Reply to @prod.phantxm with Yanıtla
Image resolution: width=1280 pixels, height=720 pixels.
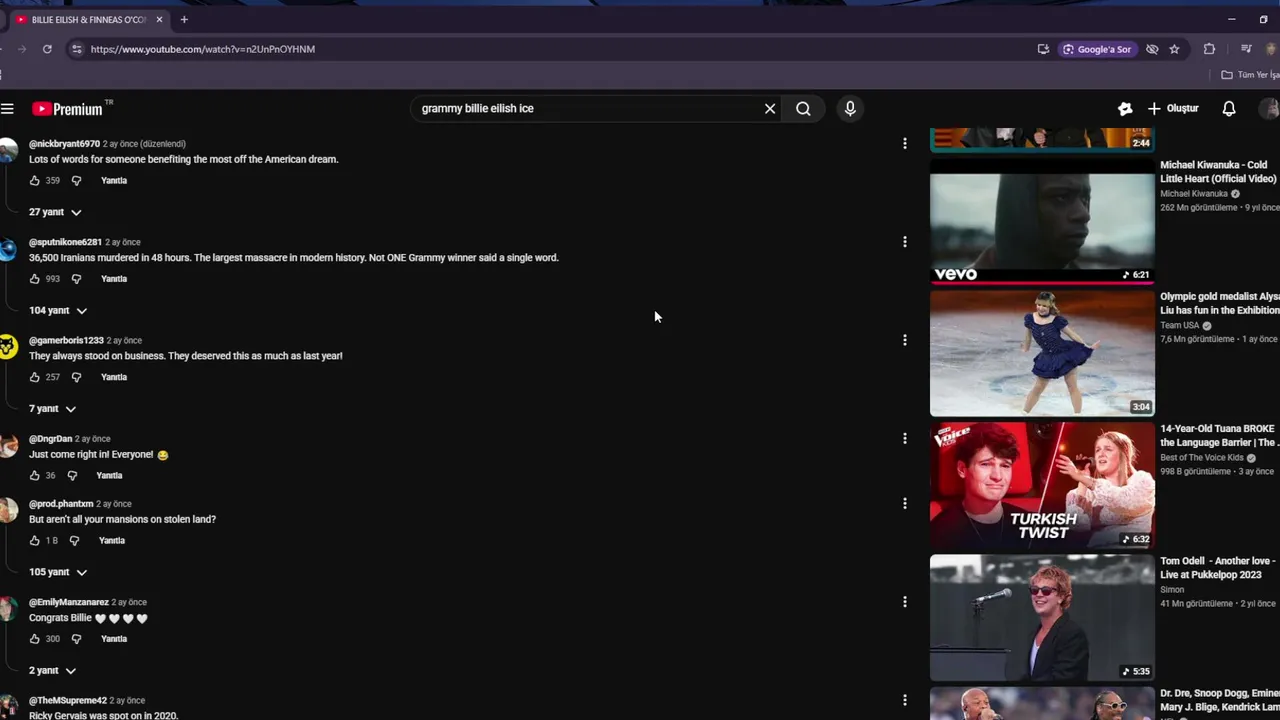coord(112,540)
